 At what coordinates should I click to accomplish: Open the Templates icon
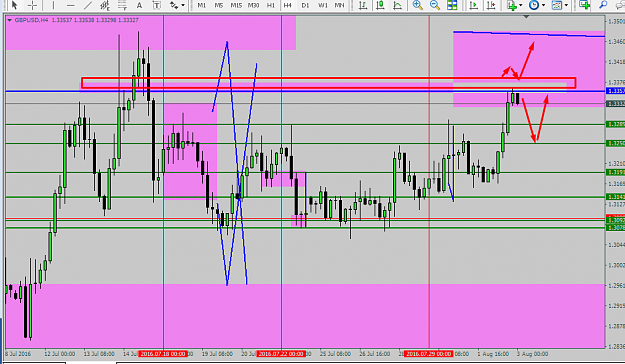point(557,5)
